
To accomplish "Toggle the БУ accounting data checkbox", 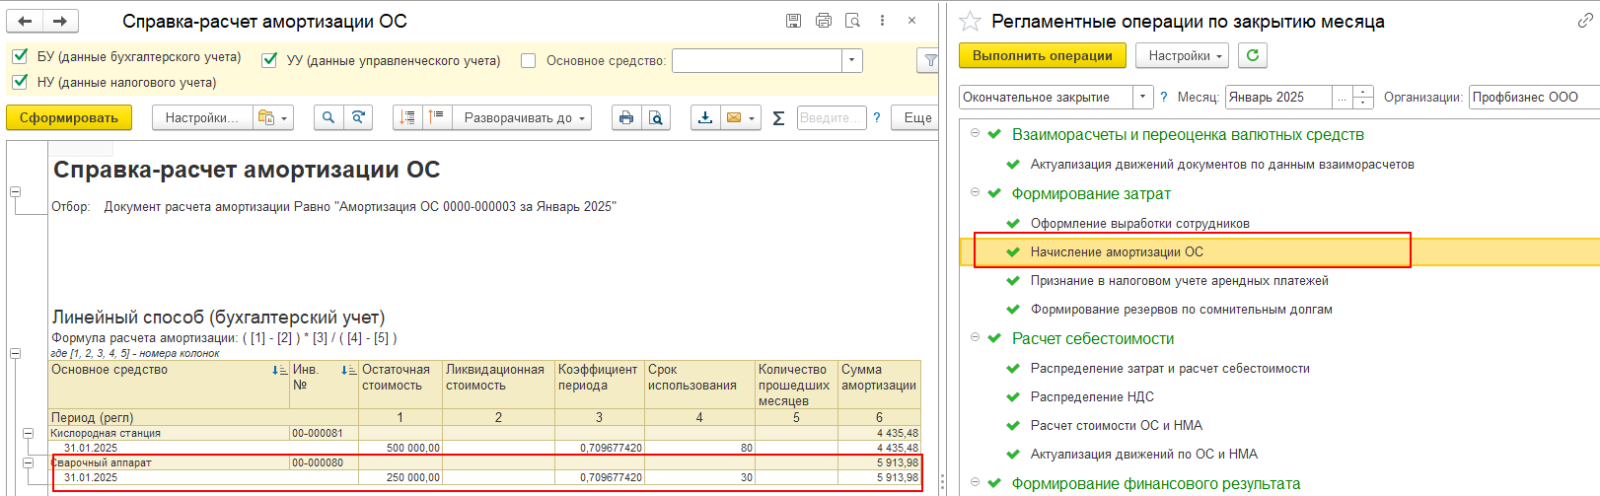I will point(19,56).
